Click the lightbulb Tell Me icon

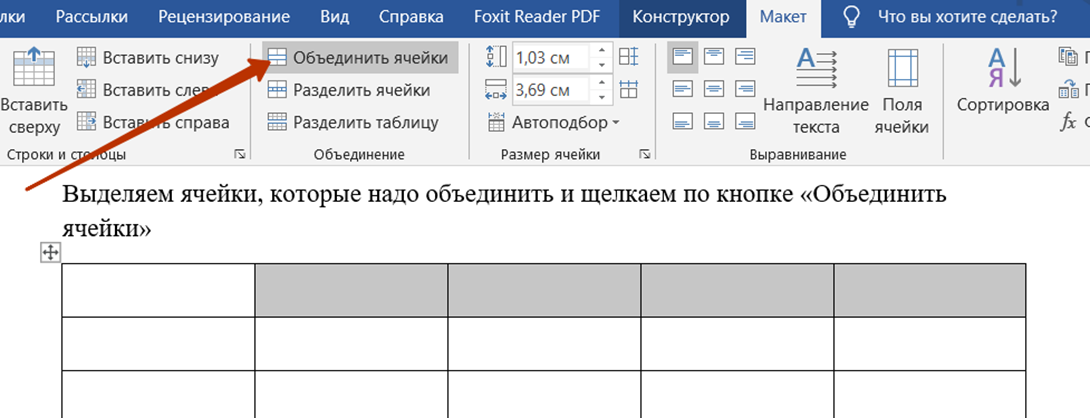point(850,17)
